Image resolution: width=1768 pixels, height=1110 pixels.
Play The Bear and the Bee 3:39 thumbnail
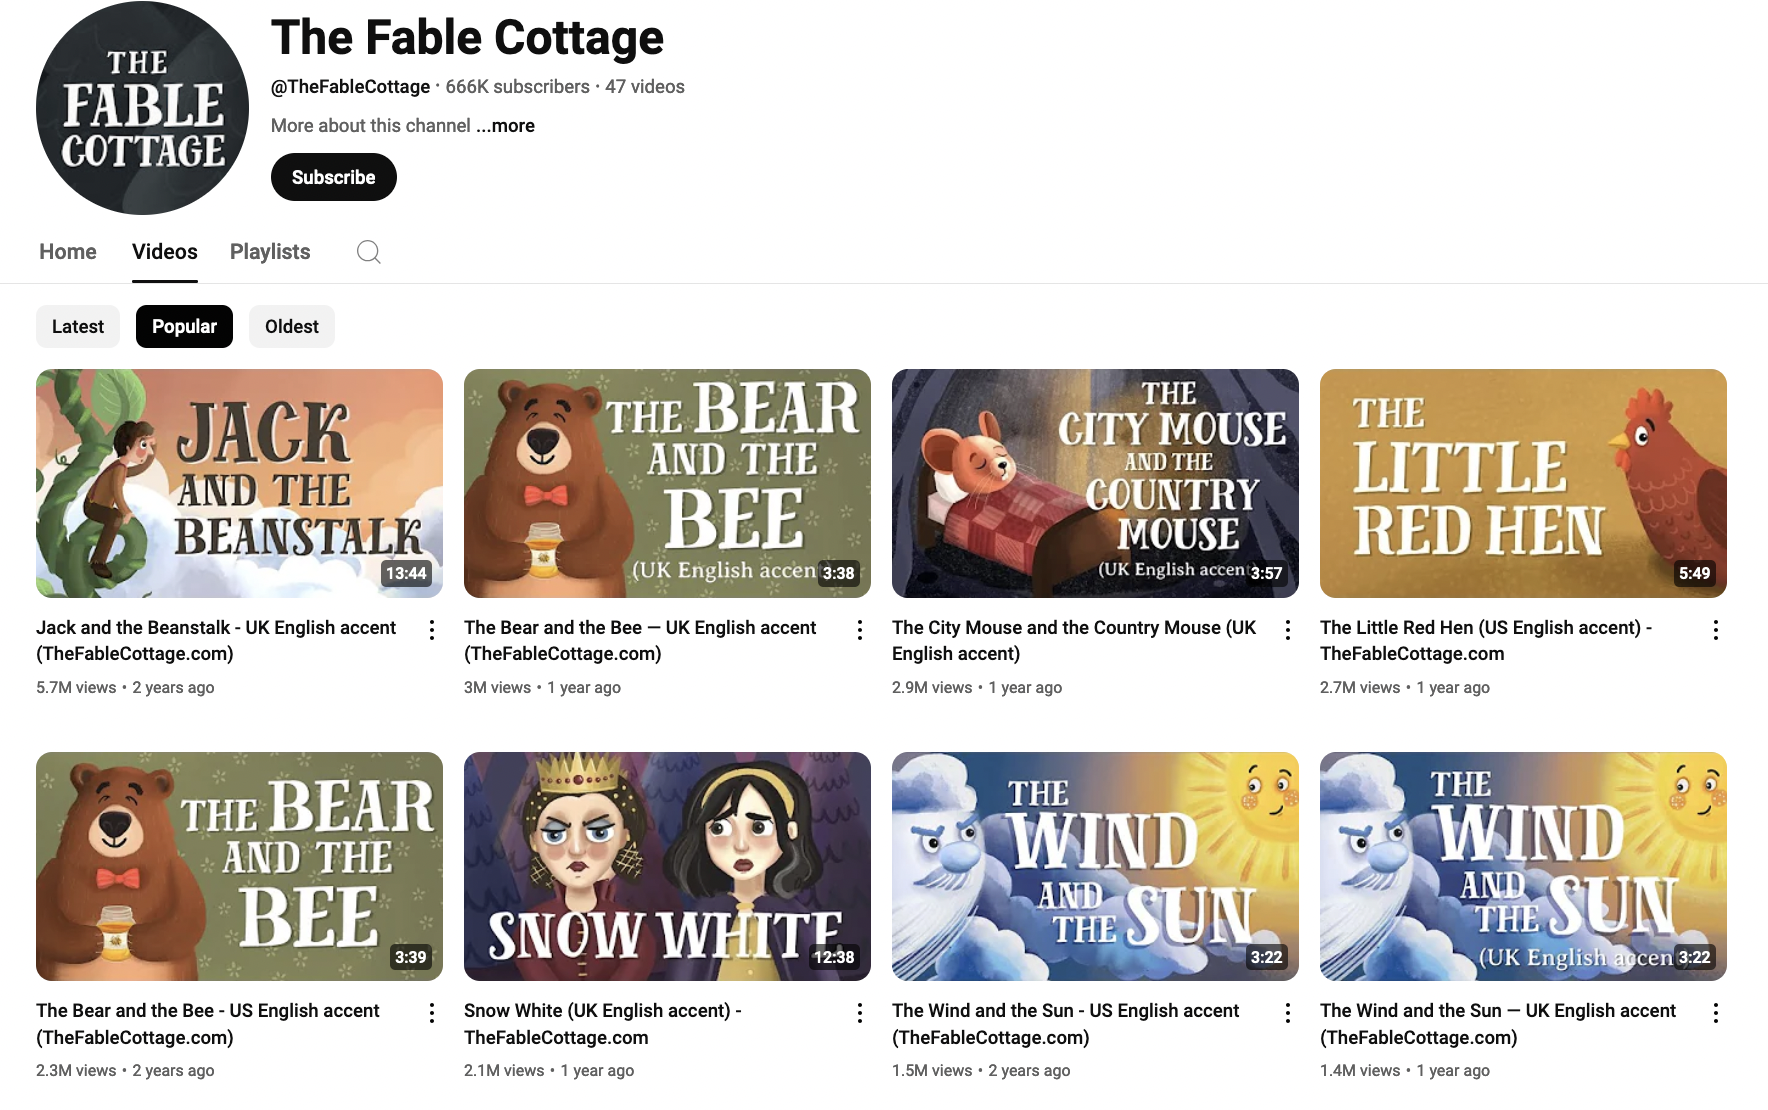239,866
